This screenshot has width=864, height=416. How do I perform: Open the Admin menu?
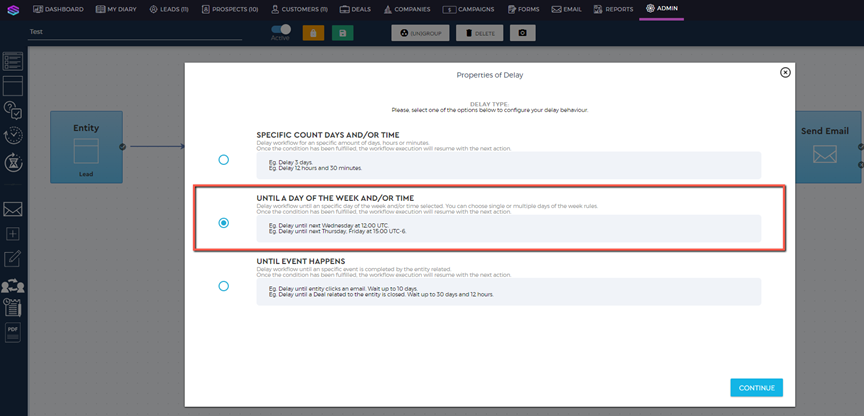pyautogui.click(x=662, y=9)
